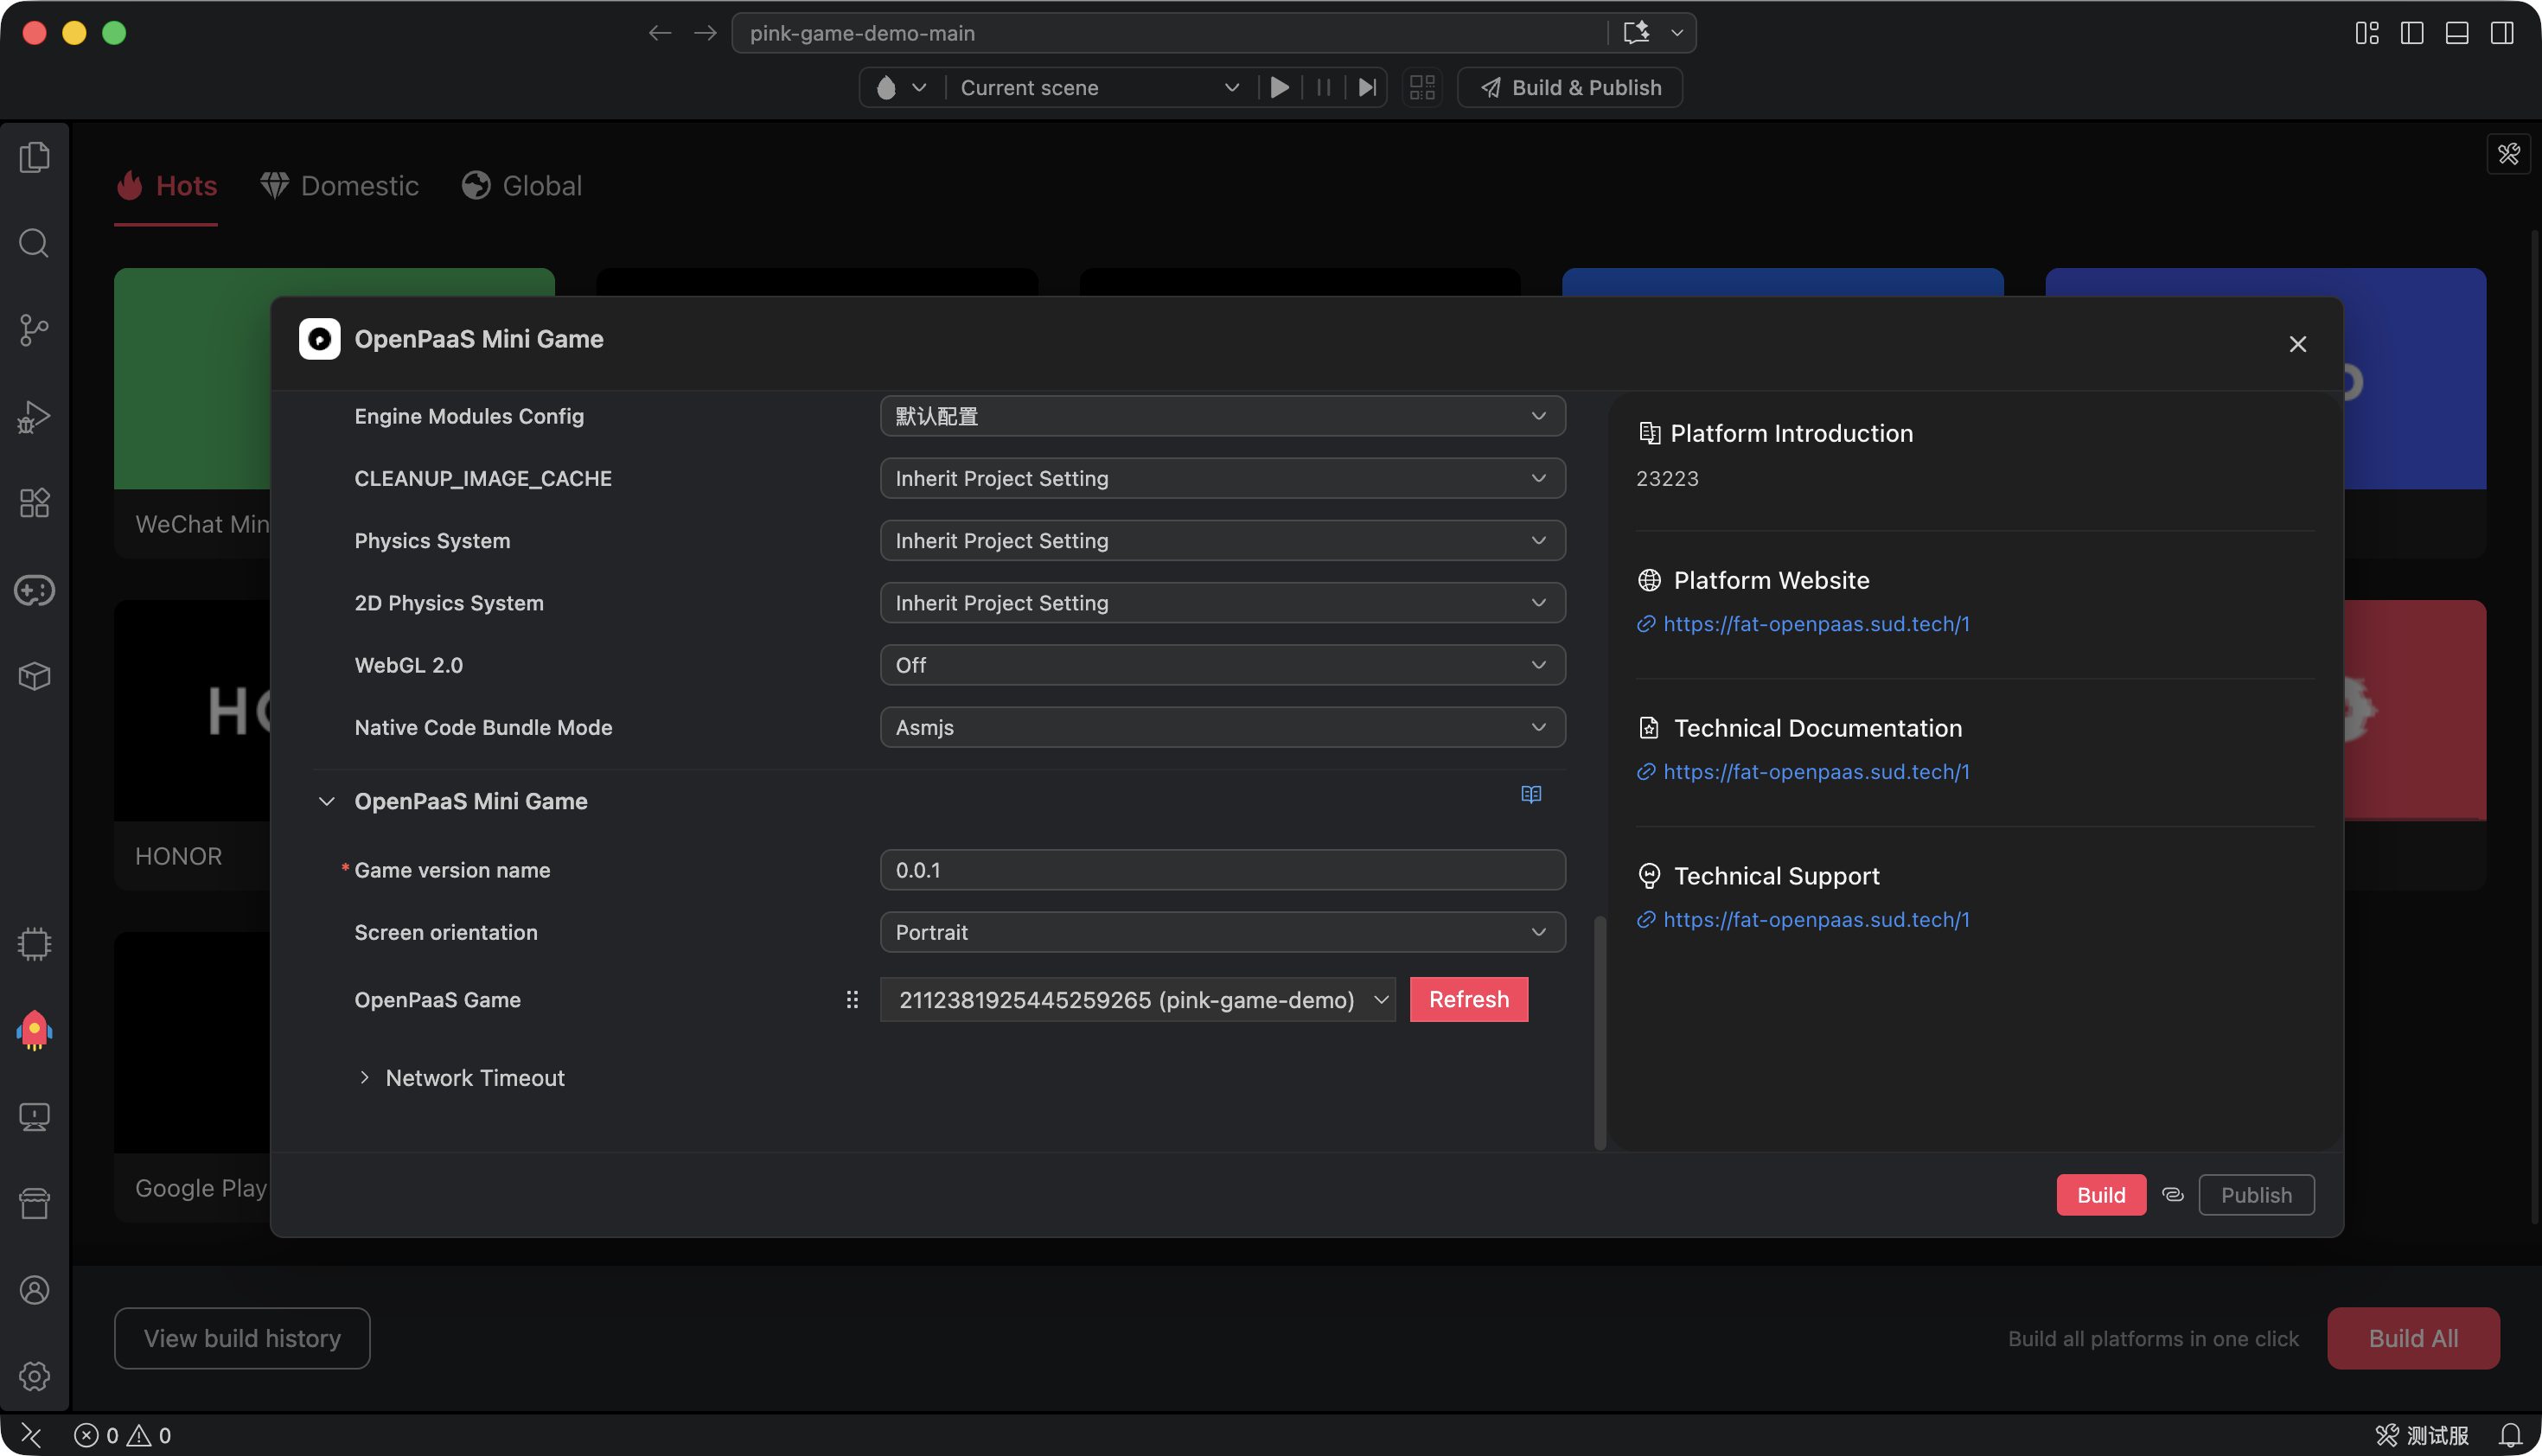
Task: Click the Game version name input field
Action: pyautogui.click(x=1222, y=870)
